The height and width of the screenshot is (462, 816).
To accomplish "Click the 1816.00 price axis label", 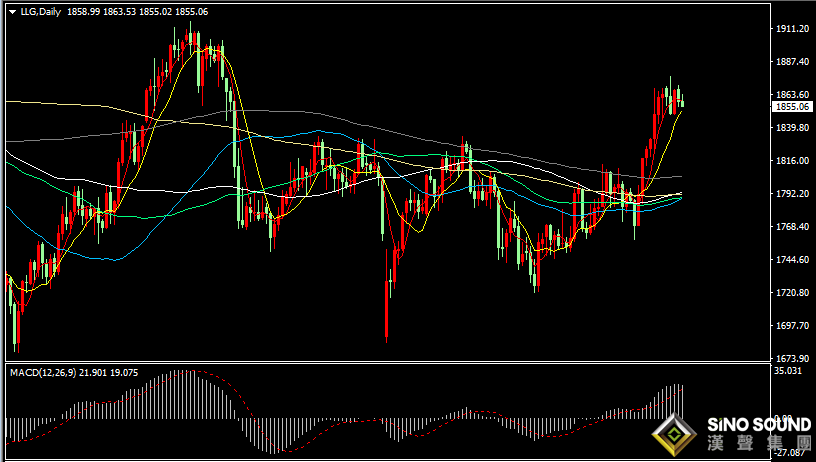I will [793, 160].
